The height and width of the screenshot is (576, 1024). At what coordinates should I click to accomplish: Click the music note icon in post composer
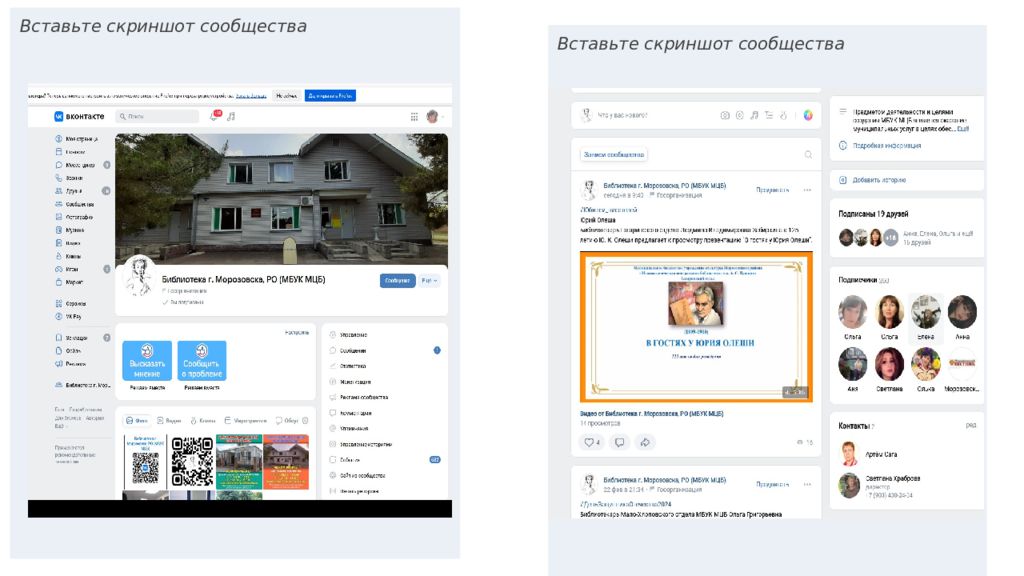(754, 115)
